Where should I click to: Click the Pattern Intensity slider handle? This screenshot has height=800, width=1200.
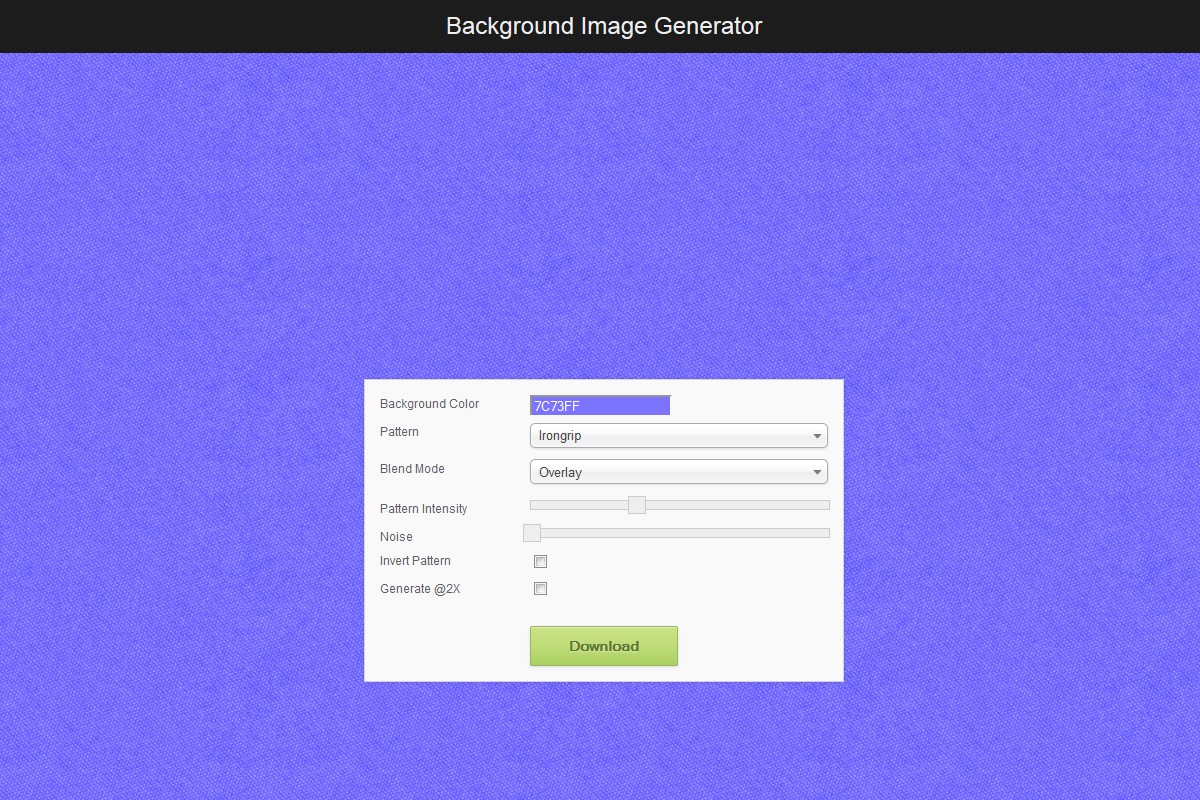[x=637, y=505]
